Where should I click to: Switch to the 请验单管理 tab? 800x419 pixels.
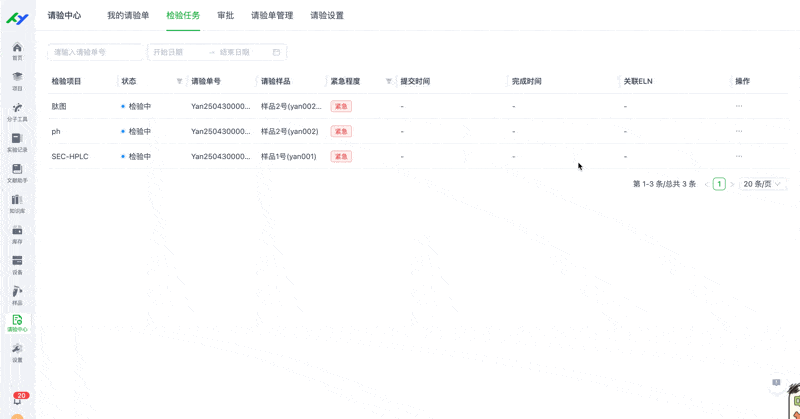[x=272, y=15]
